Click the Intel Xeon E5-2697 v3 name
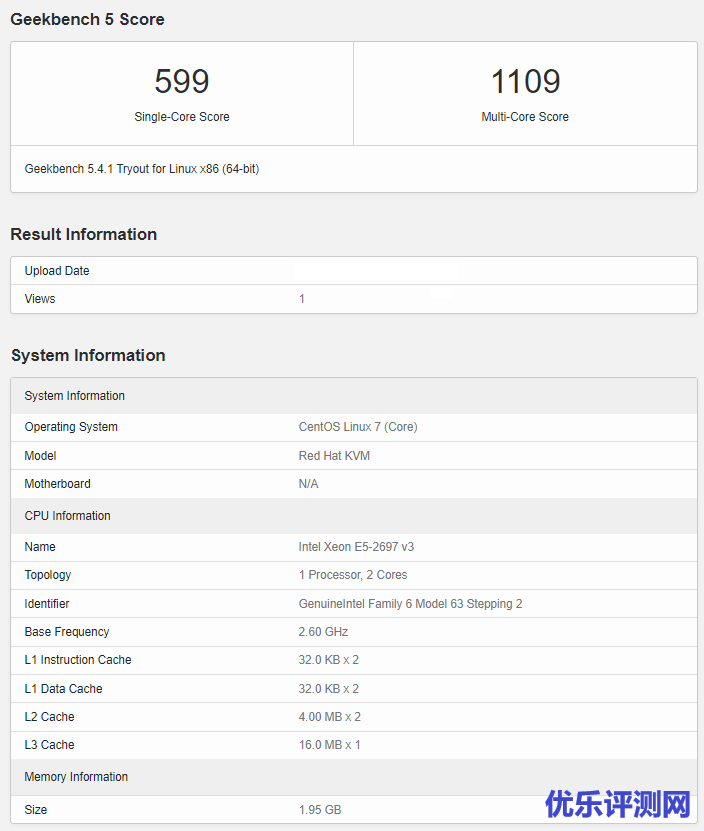This screenshot has width=704, height=831. (x=356, y=547)
